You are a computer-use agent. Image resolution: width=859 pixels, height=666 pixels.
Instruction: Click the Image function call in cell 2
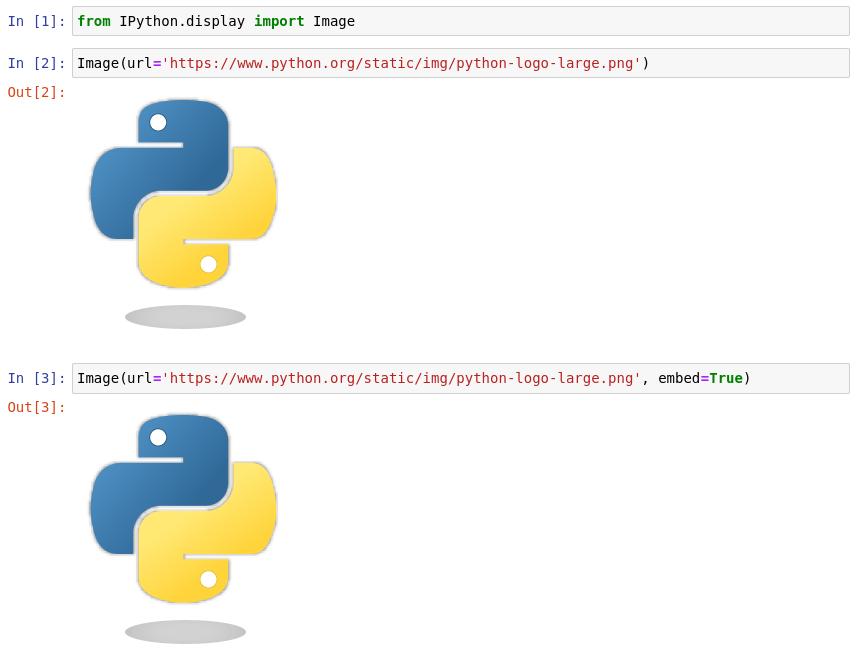click(x=99, y=62)
